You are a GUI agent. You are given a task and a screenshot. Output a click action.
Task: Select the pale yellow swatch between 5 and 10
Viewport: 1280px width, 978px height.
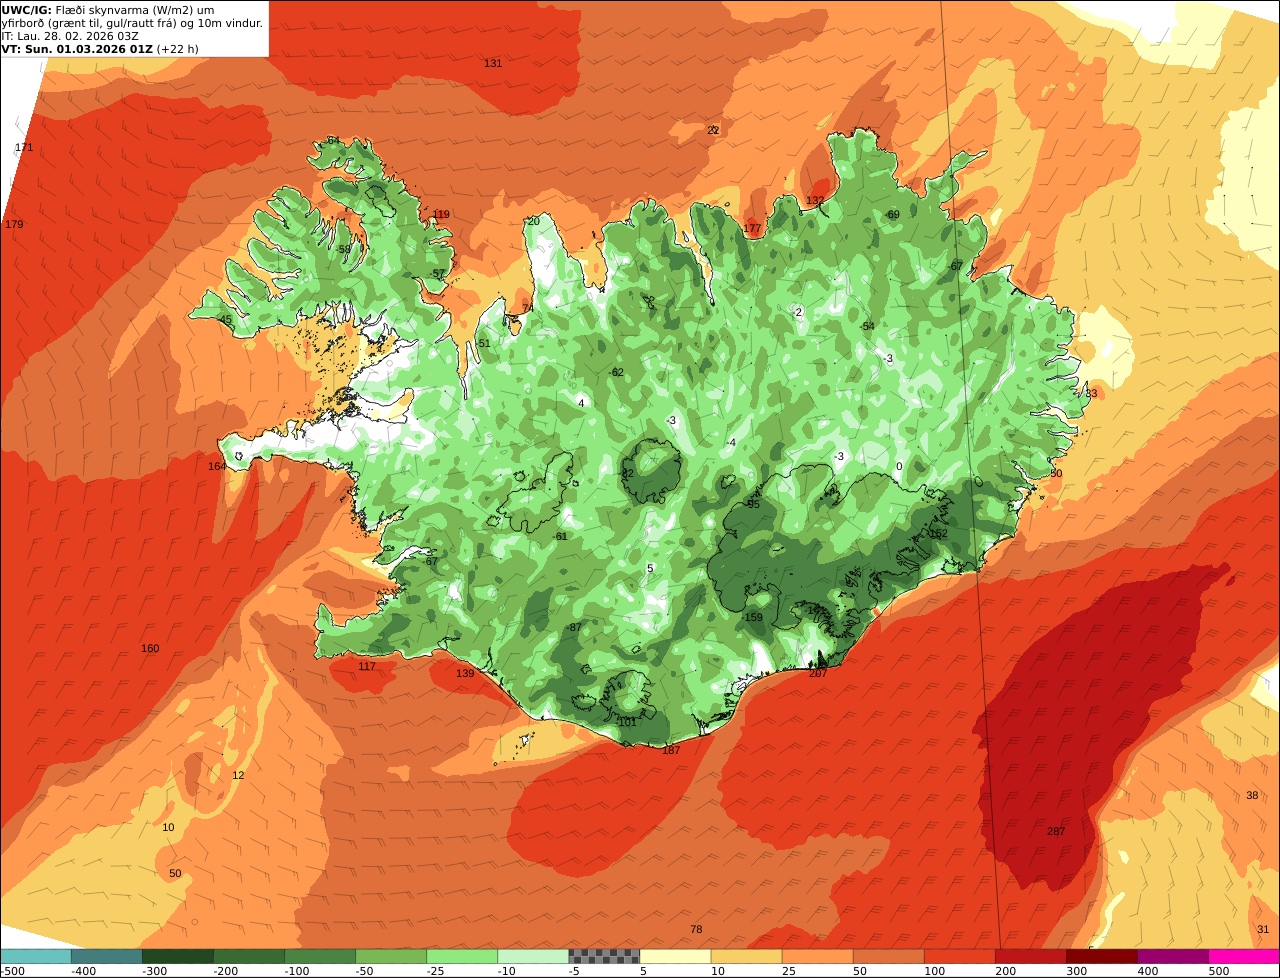click(x=675, y=957)
